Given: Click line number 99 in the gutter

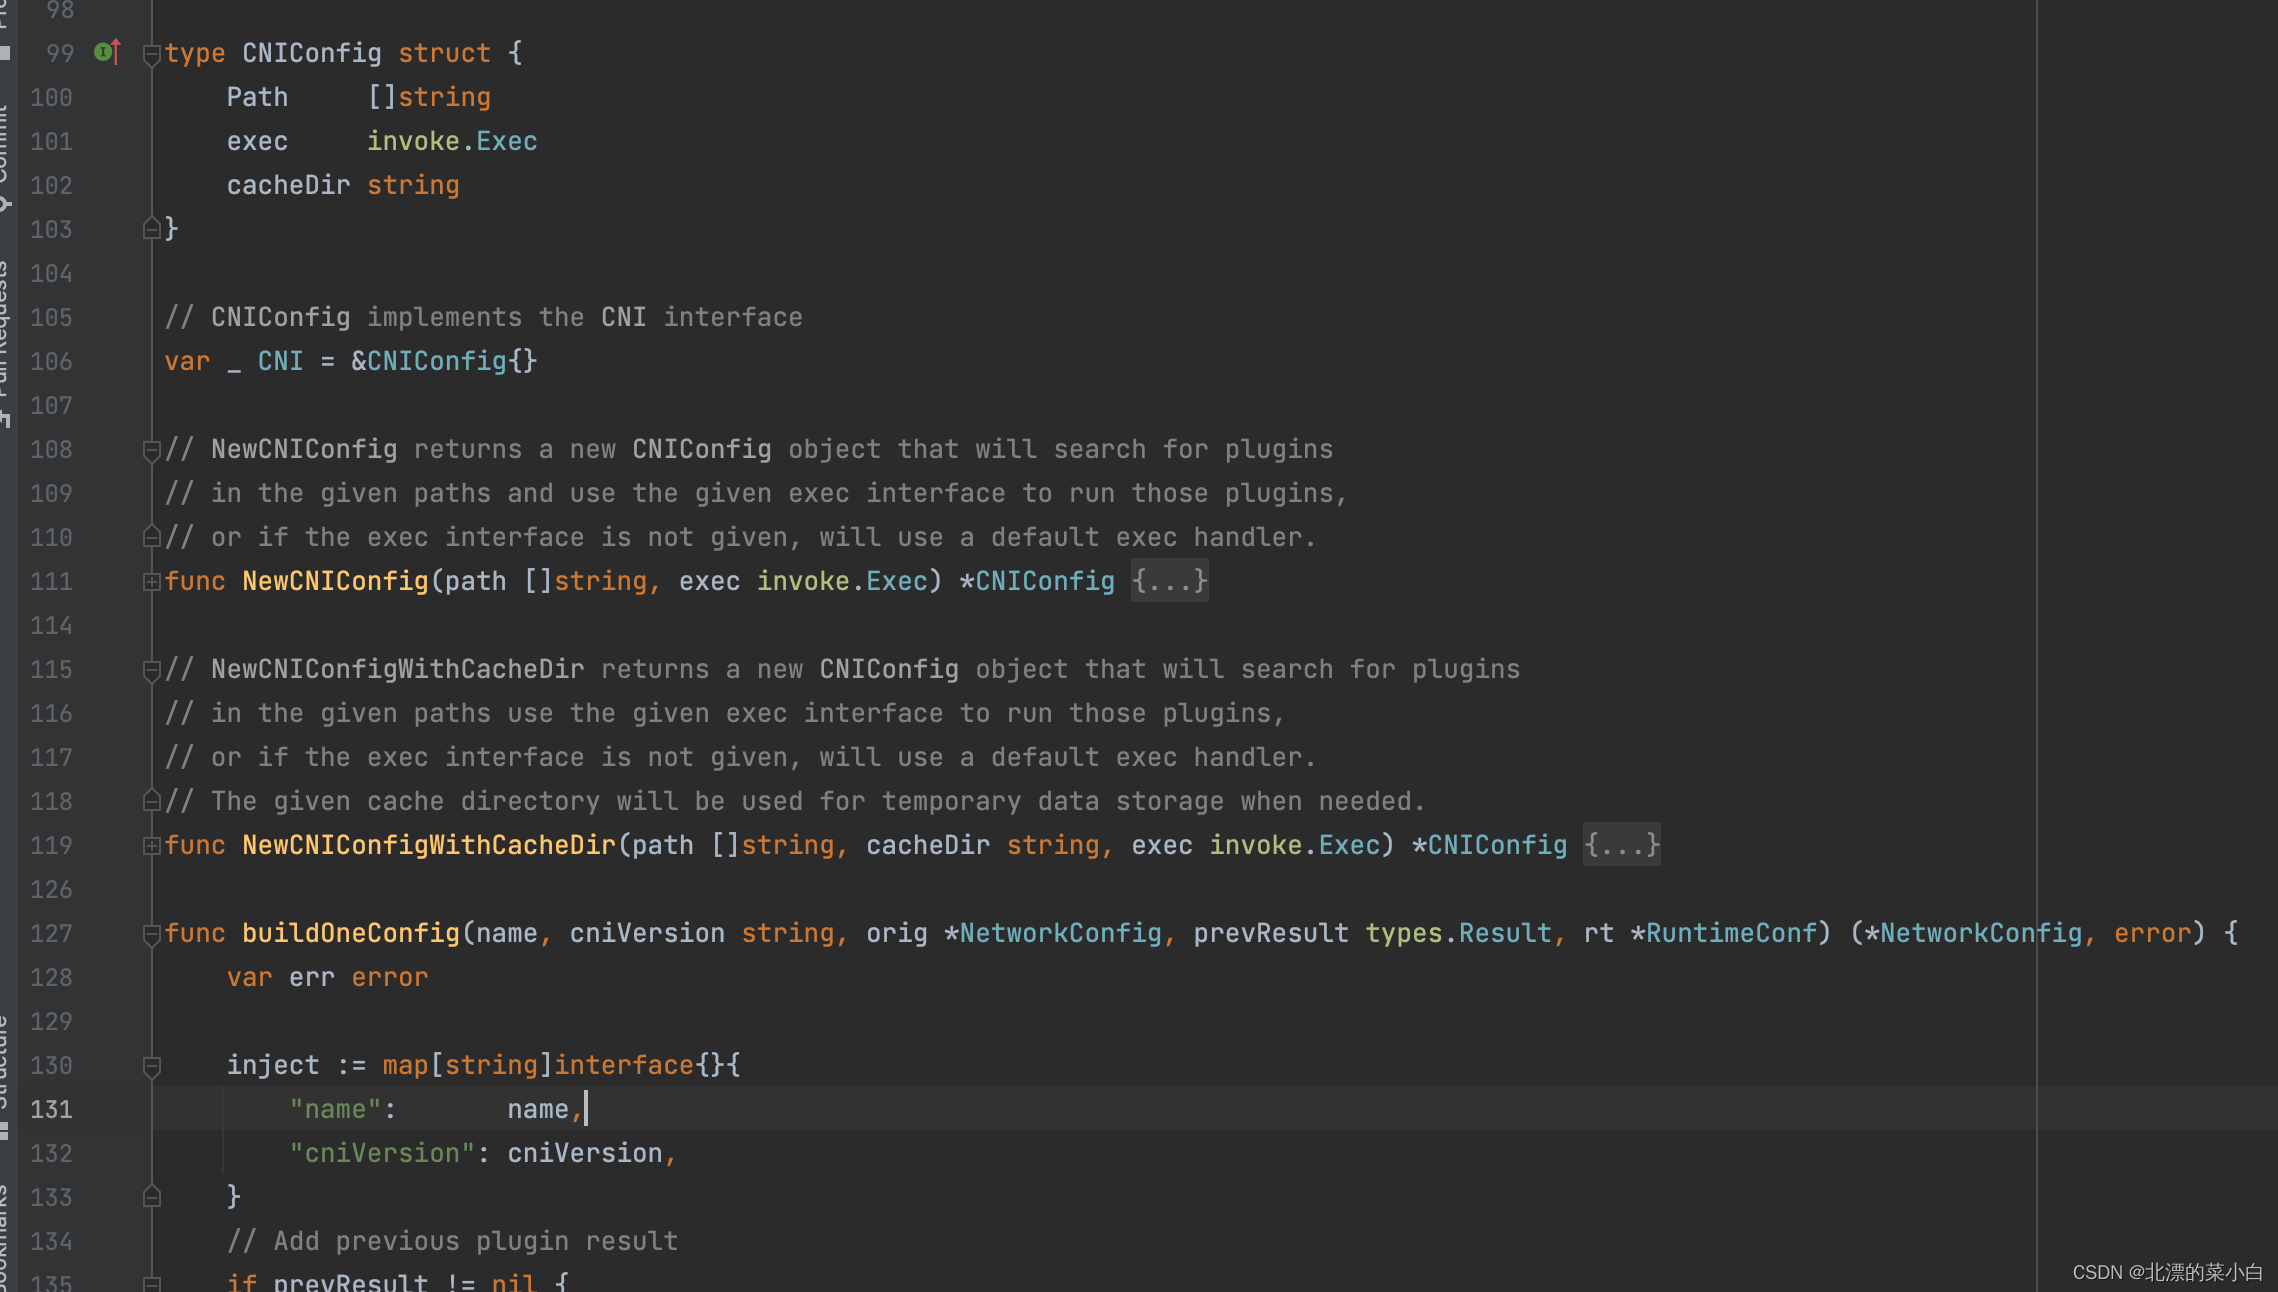Looking at the screenshot, I should (x=60, y=53).
